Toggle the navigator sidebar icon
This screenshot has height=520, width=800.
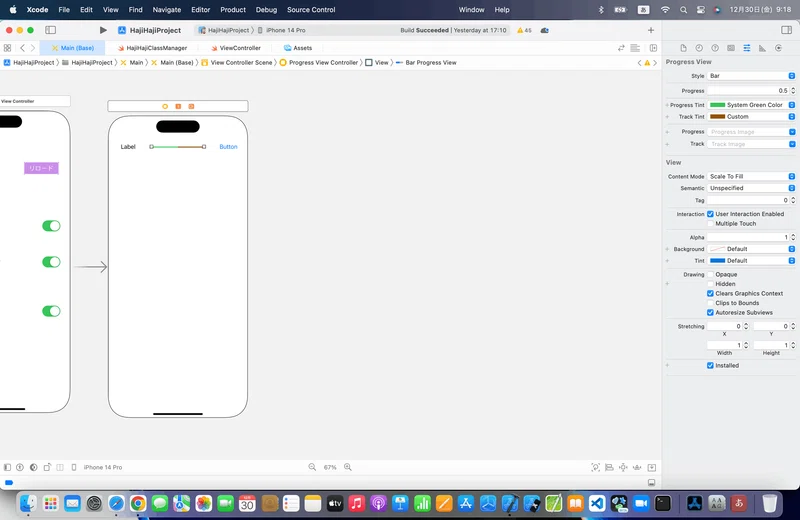[x=51, y=30]
